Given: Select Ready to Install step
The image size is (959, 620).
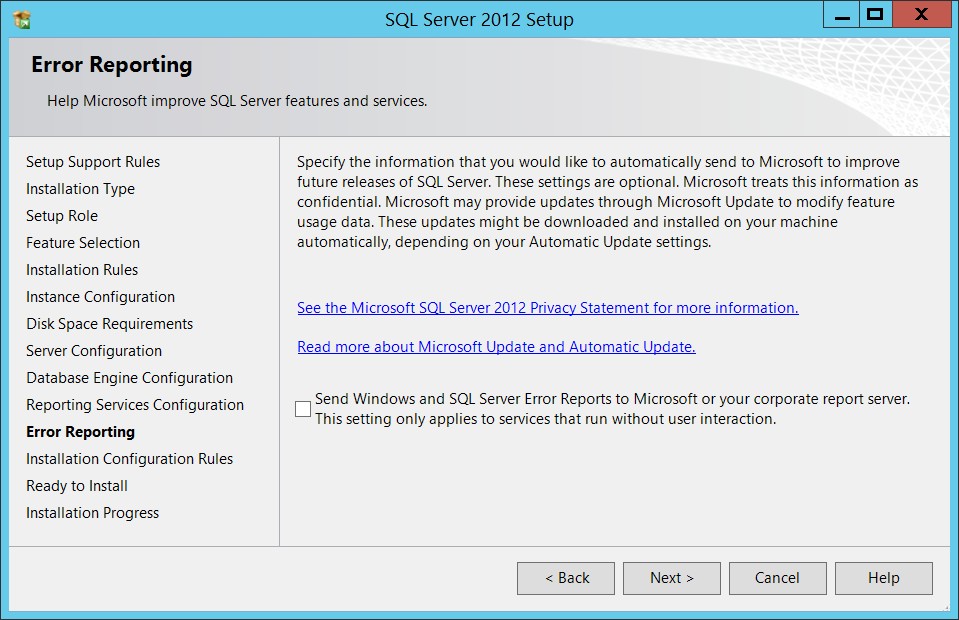Looking at the screenshot, I should point(77,485).
